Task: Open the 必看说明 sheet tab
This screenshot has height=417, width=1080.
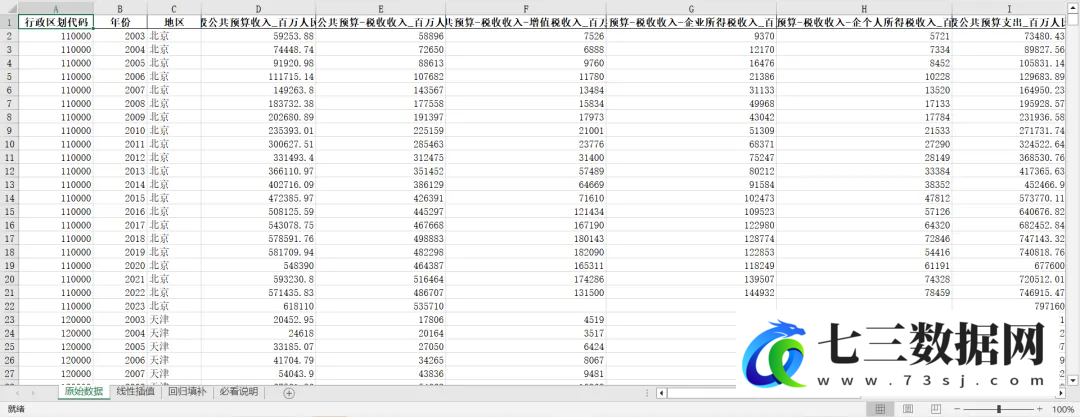Action: [238, 392]
